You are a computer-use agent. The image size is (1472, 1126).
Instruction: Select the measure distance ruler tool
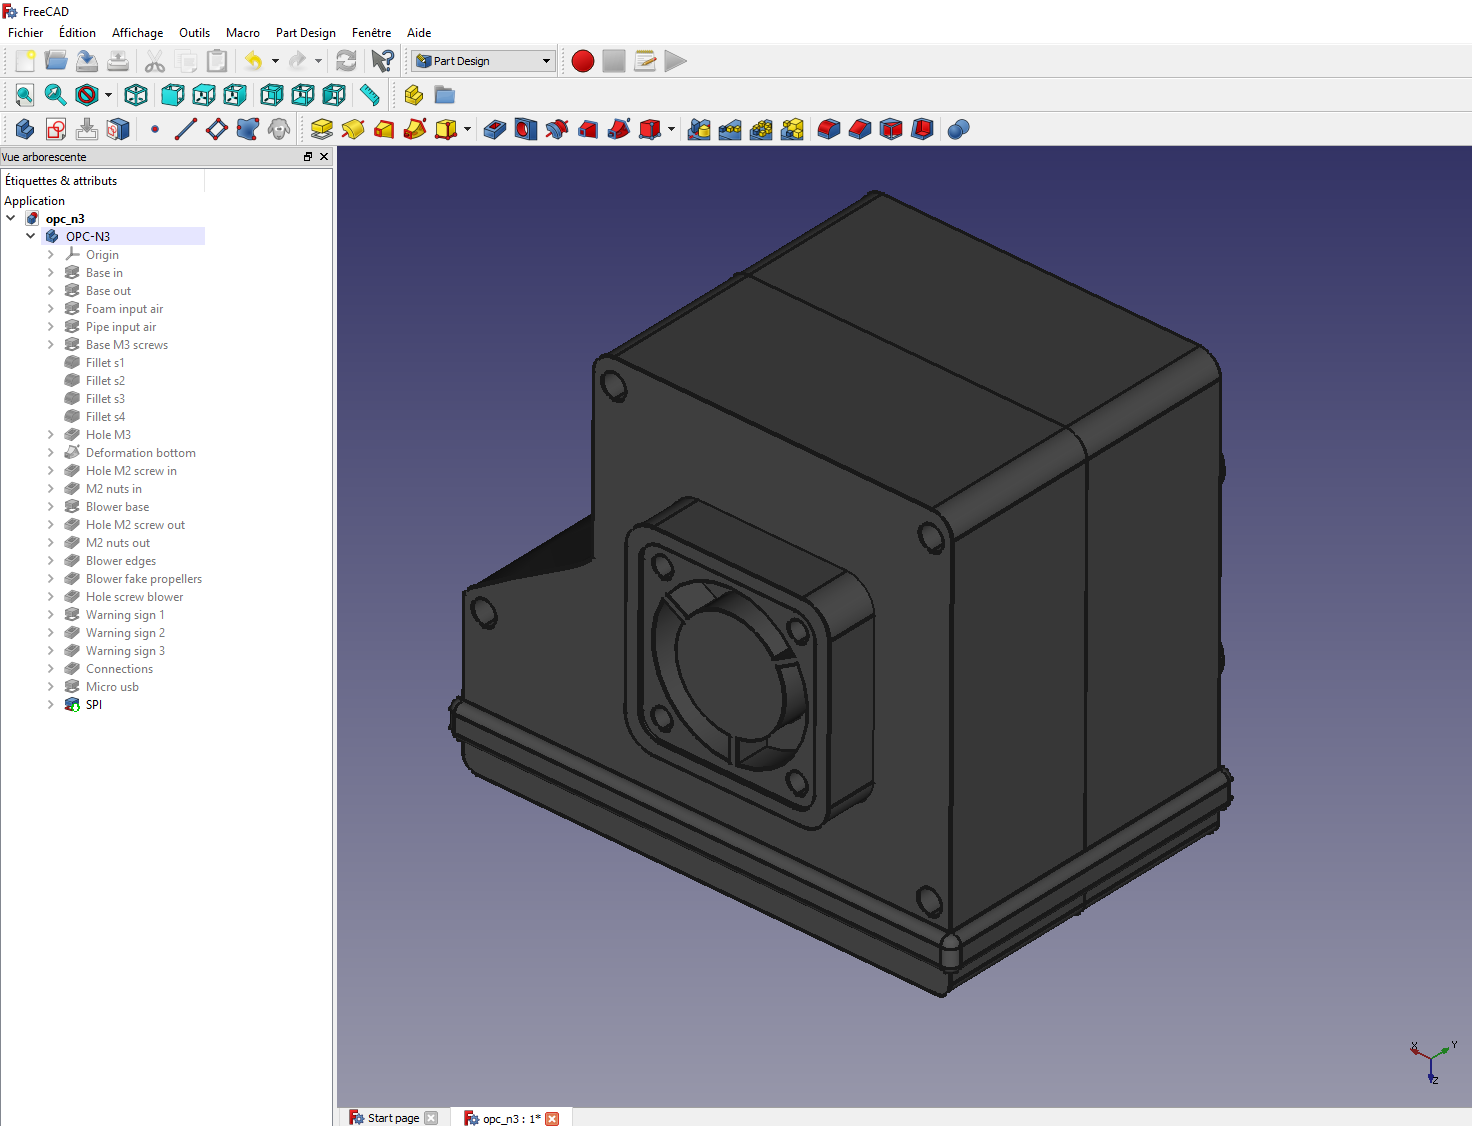click(x=370, y=95)
